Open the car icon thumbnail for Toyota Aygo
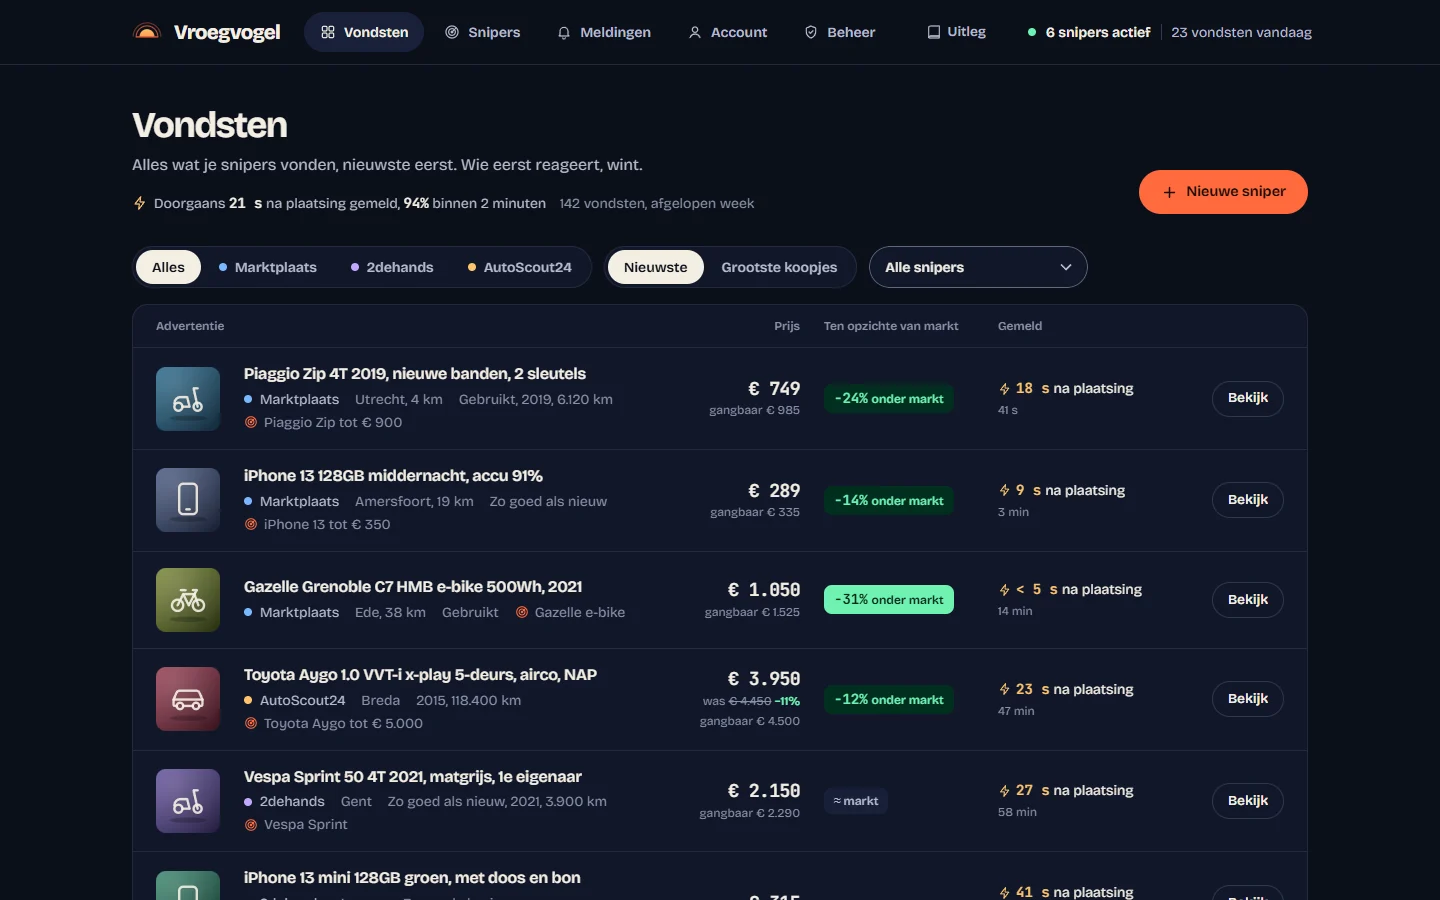 (188, 699)
